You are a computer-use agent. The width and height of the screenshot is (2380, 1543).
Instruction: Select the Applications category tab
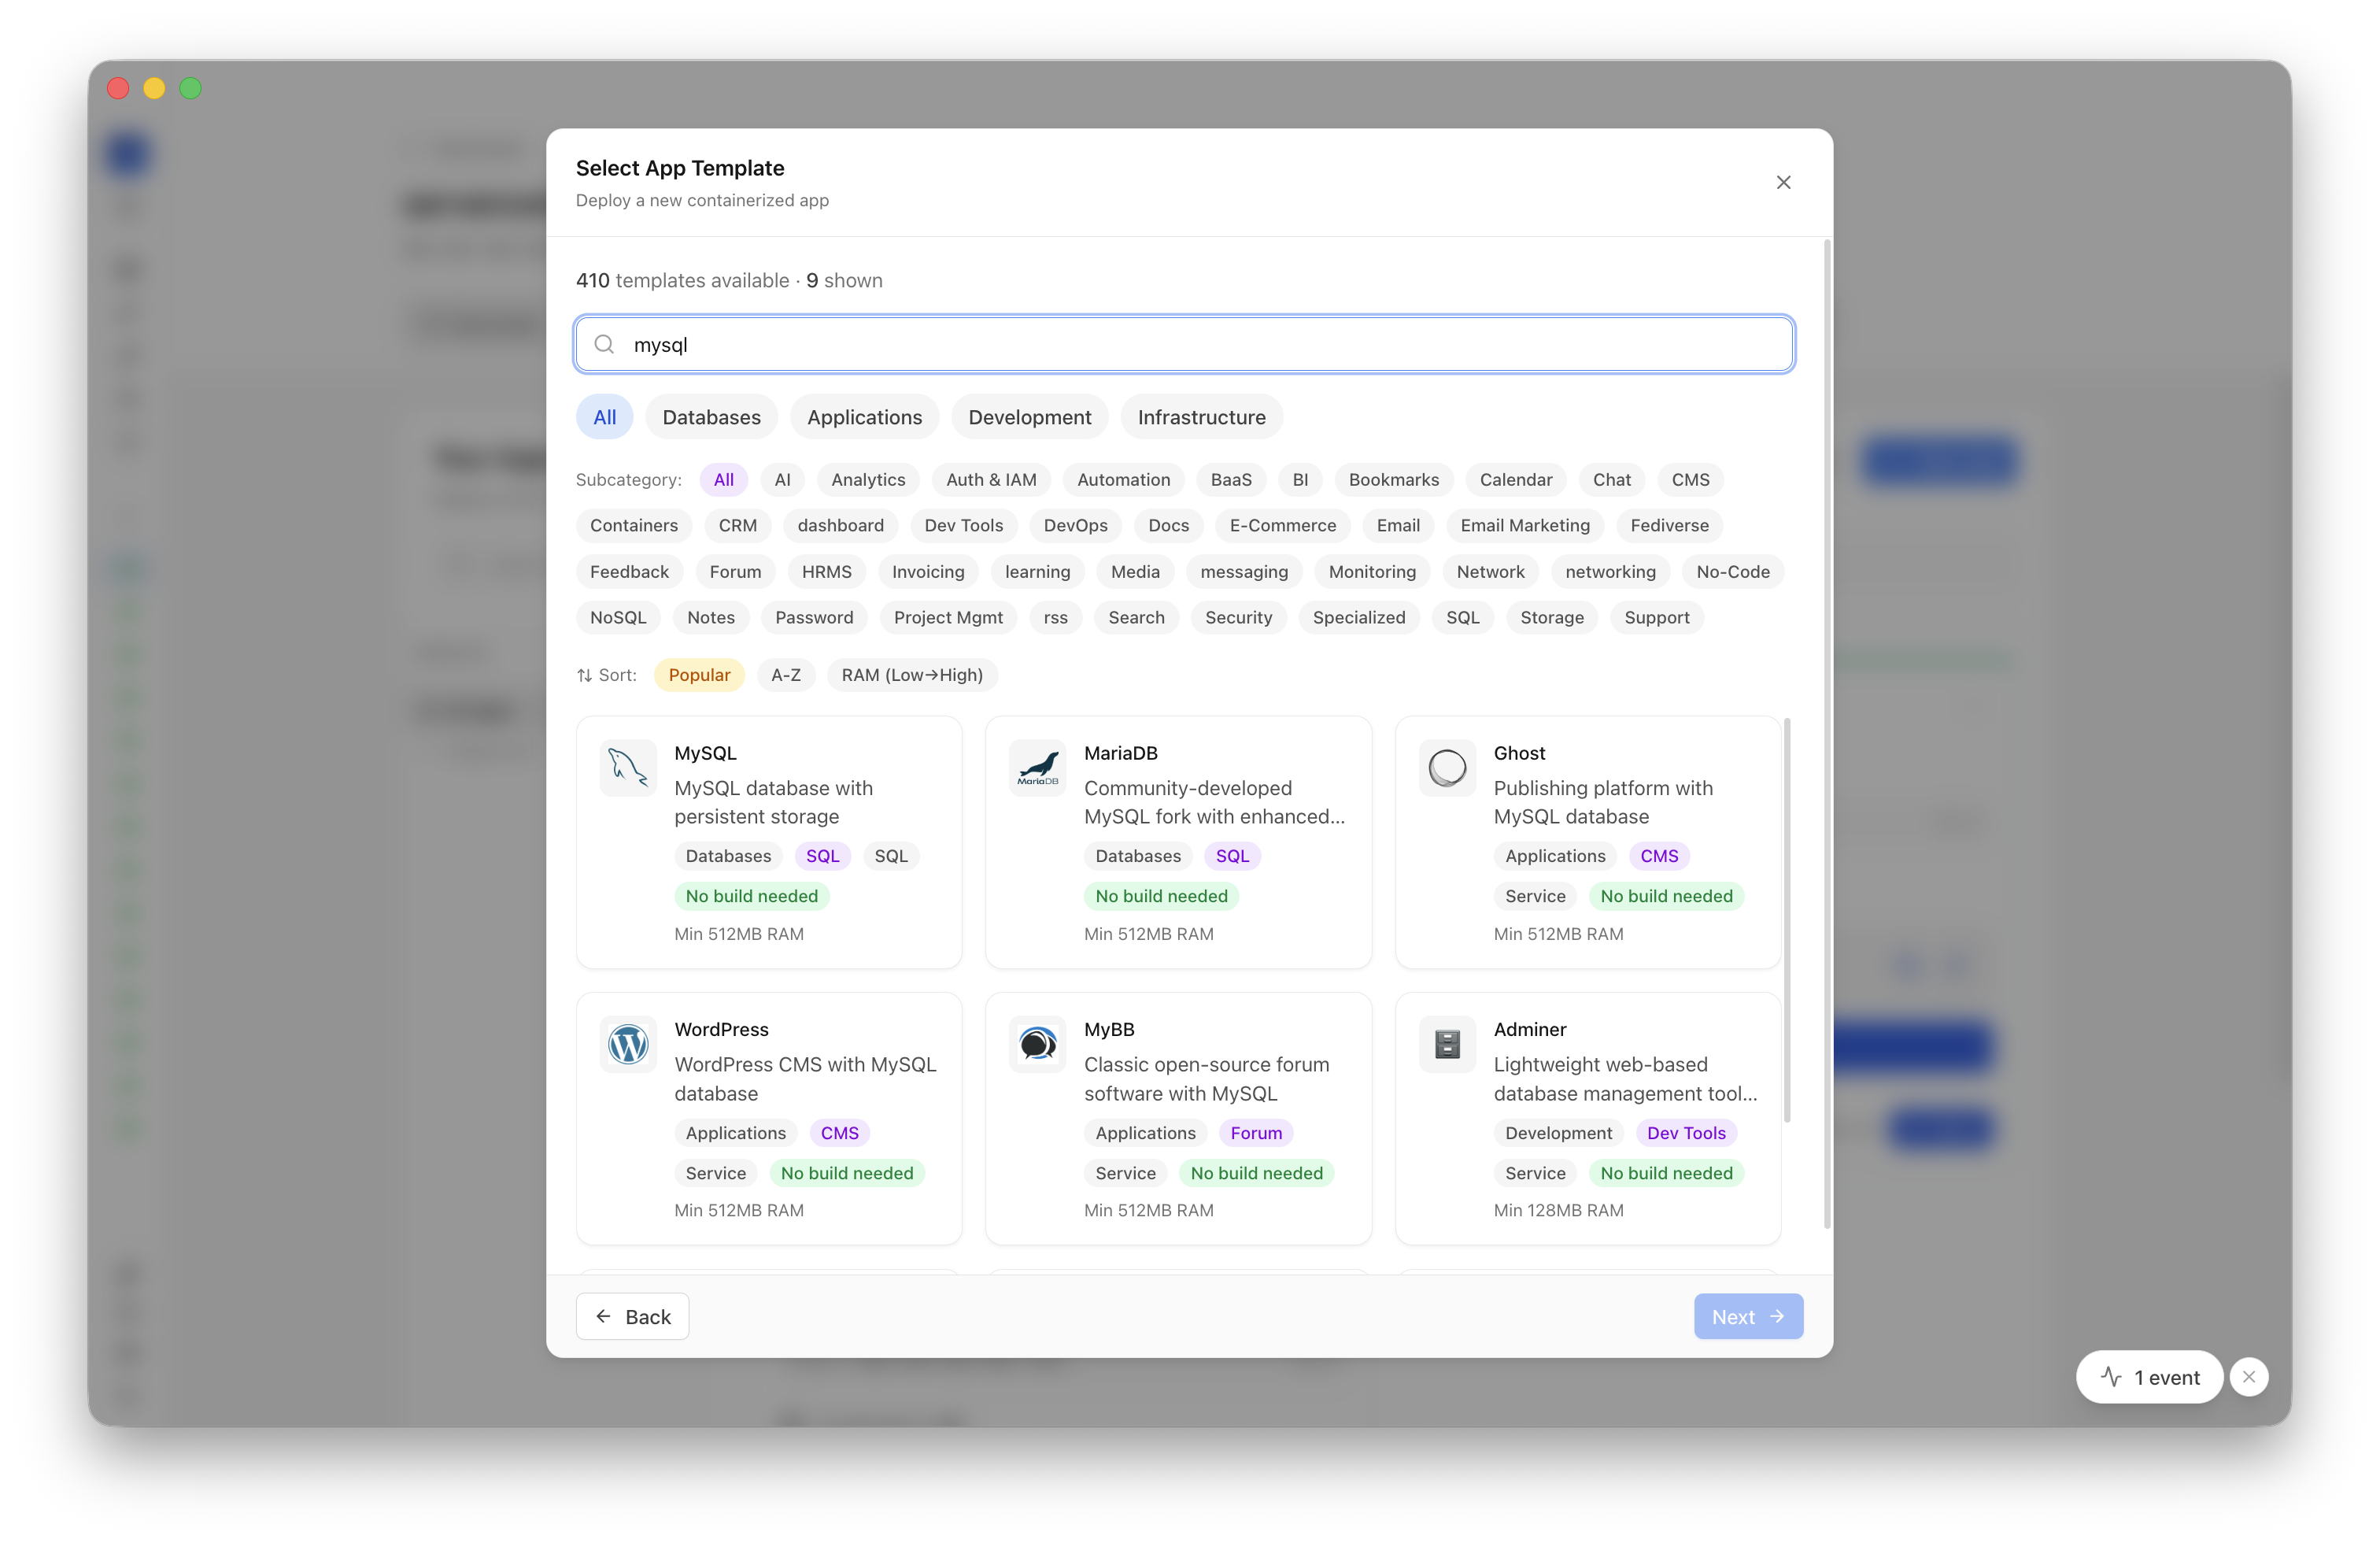[864, 417]
